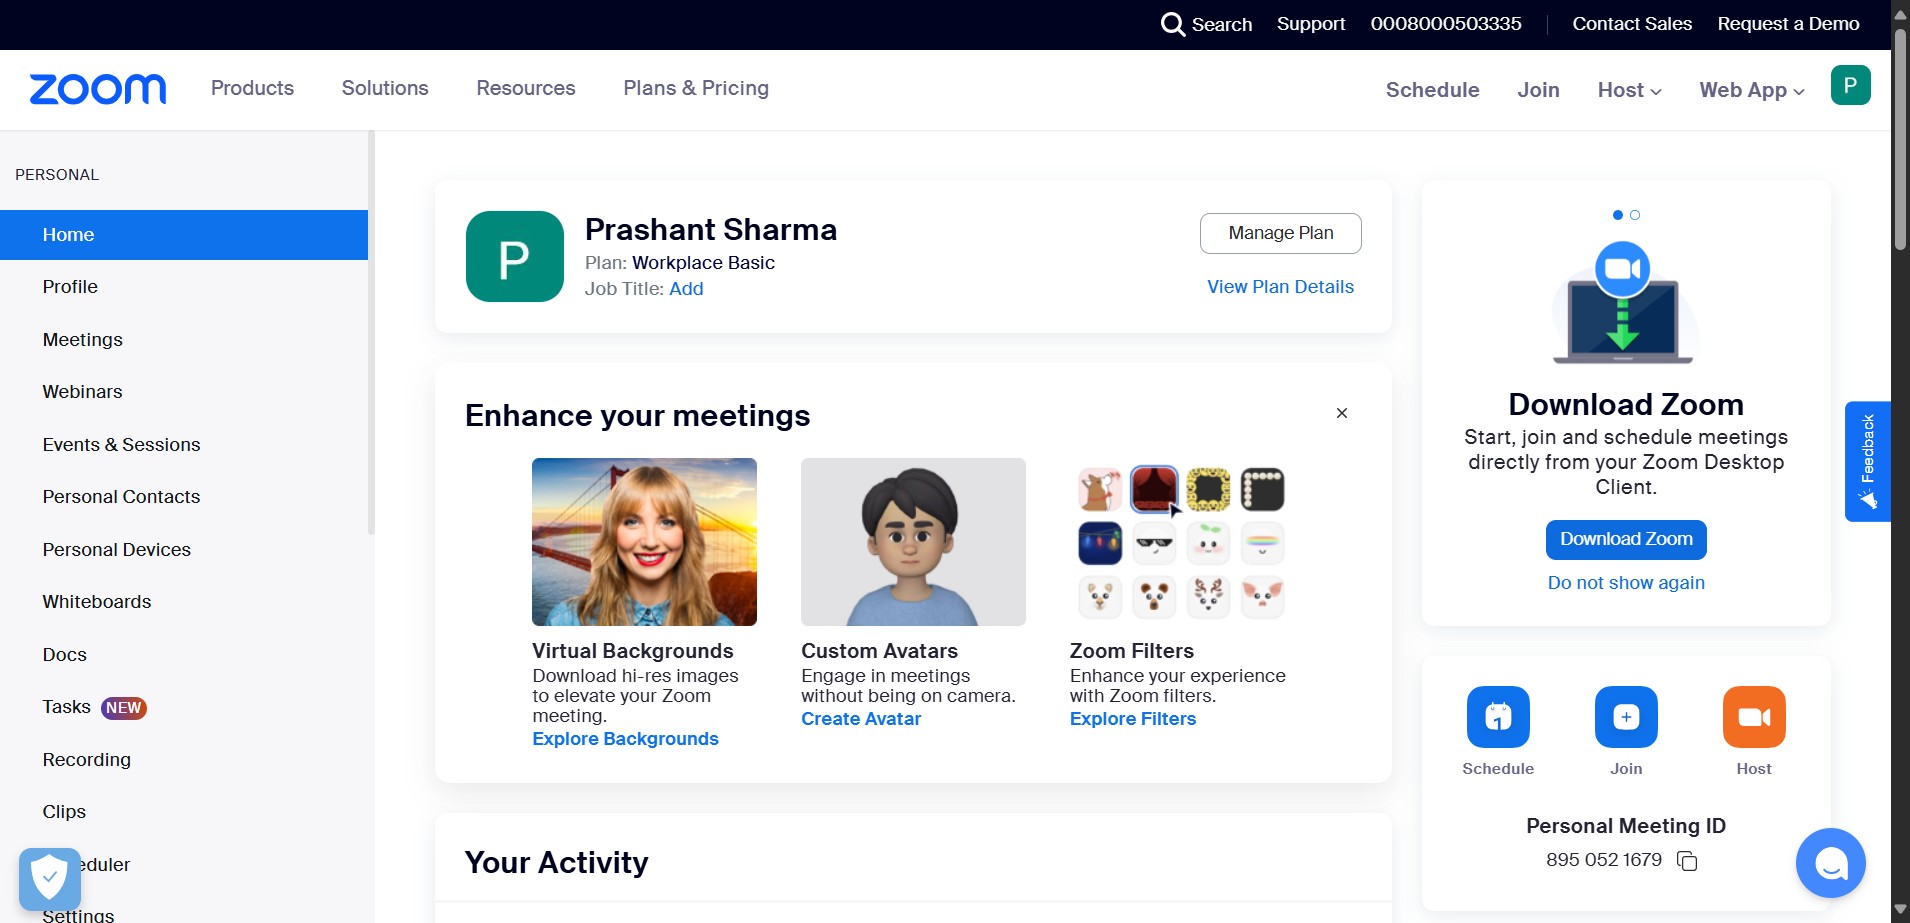The height and width of the screenshot is (923, 1910).
Task: Click Contact Sales in top bar
Action: (x=1632, y=24)
